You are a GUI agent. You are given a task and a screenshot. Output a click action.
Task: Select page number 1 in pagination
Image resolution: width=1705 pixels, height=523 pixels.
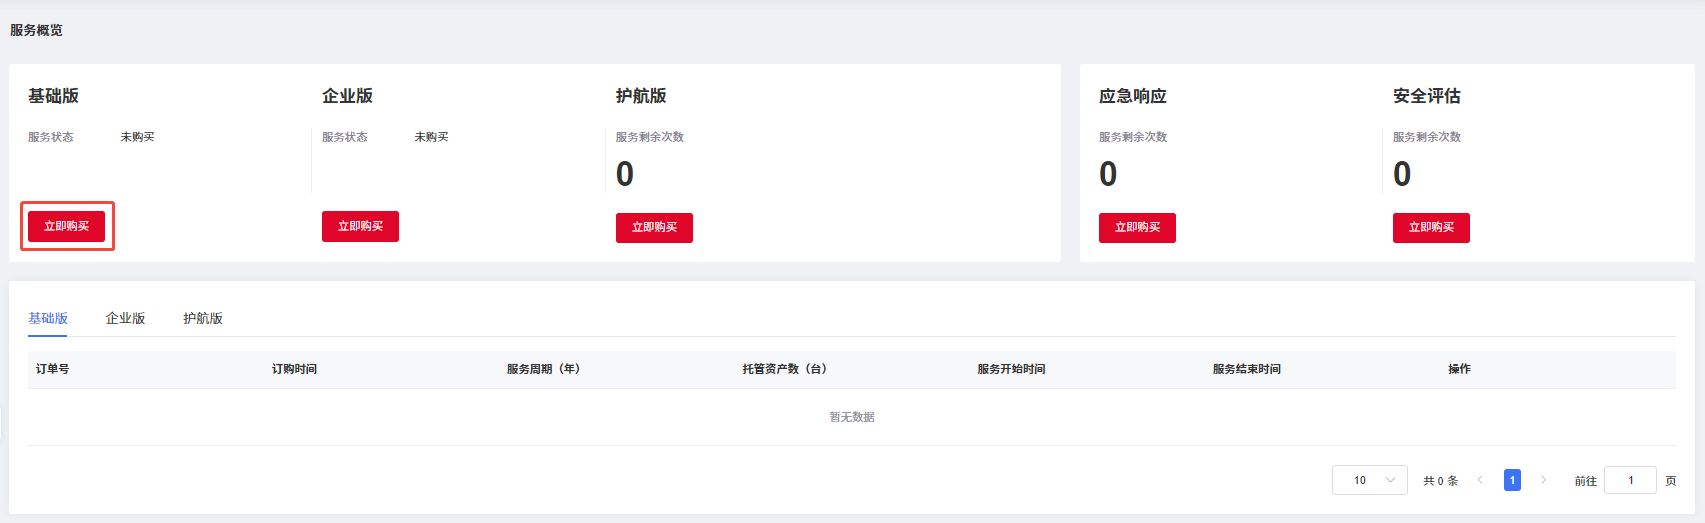click(x=1512, y=480)
